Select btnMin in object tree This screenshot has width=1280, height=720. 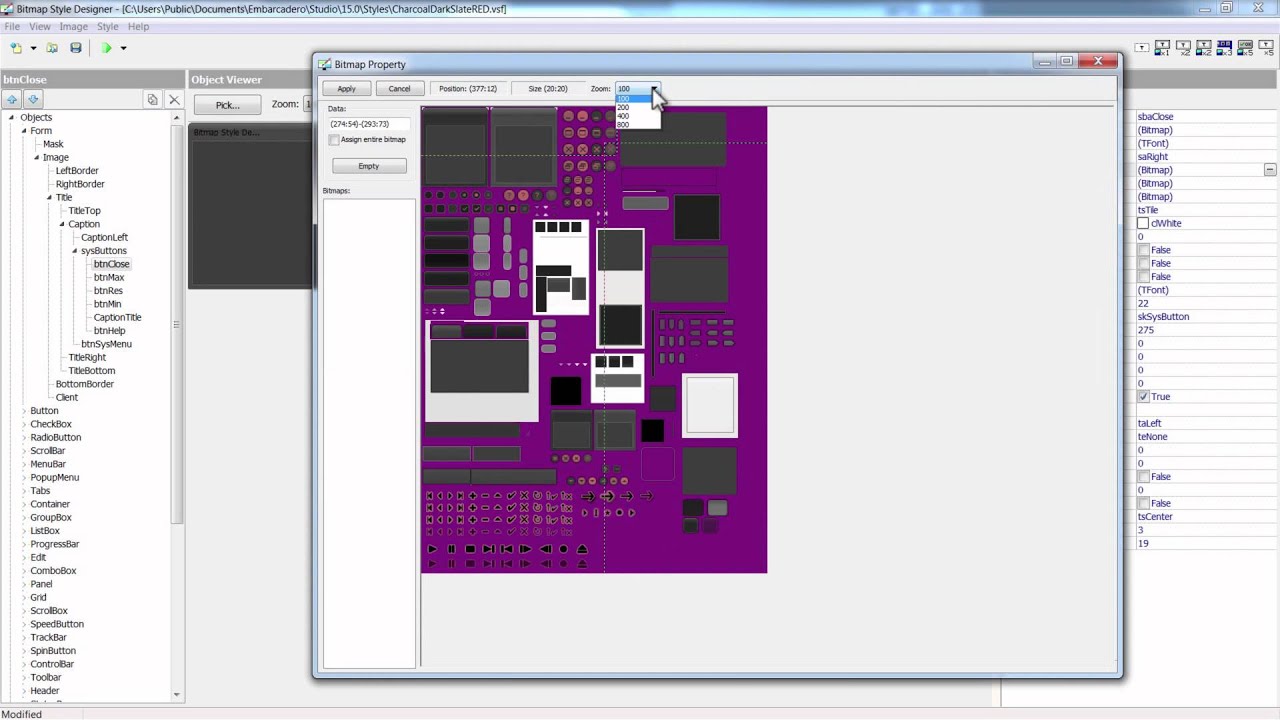107,304
